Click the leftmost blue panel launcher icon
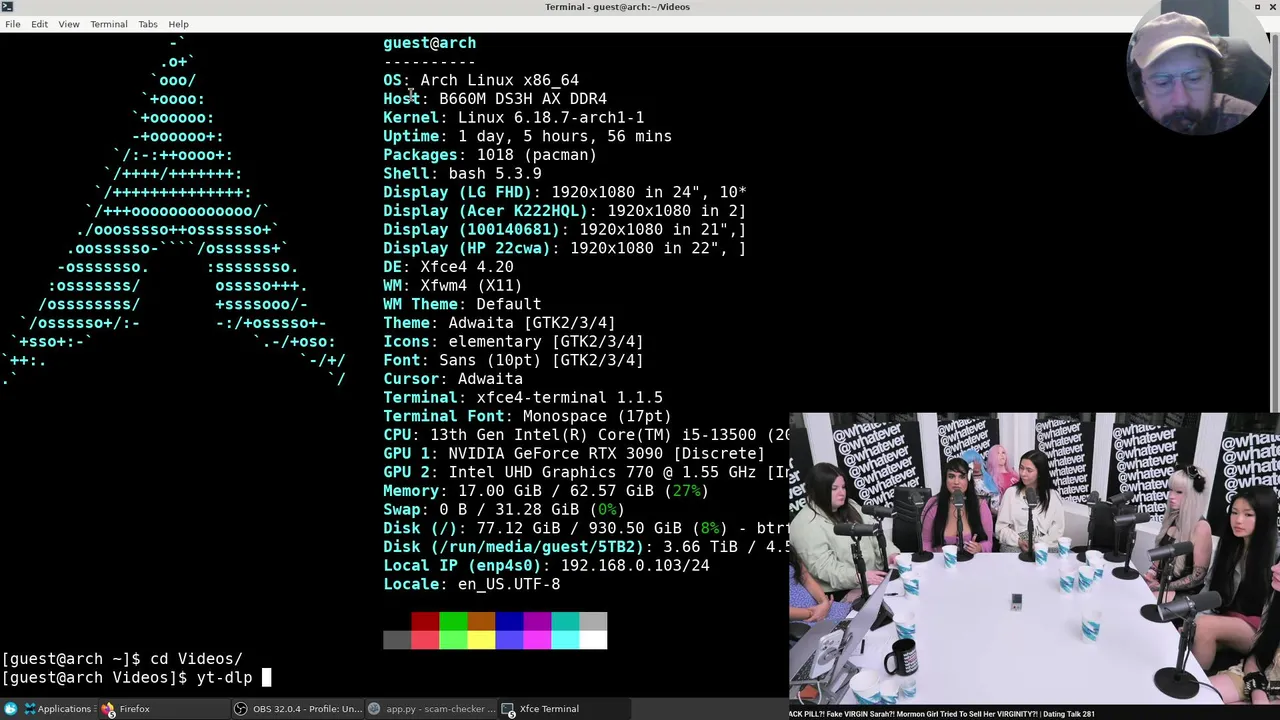Image resolution: width=1280 pixels, height=720 pixels. tap(10, 709)
